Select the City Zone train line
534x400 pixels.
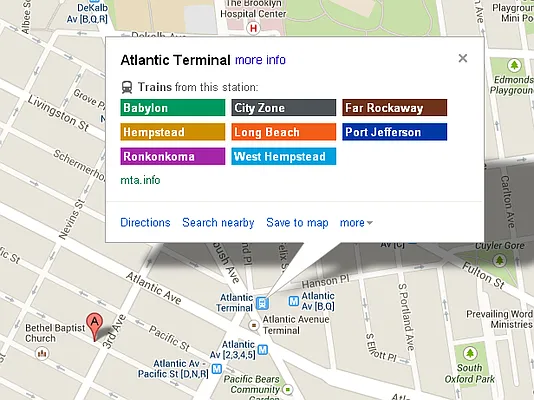coord(284,108)
